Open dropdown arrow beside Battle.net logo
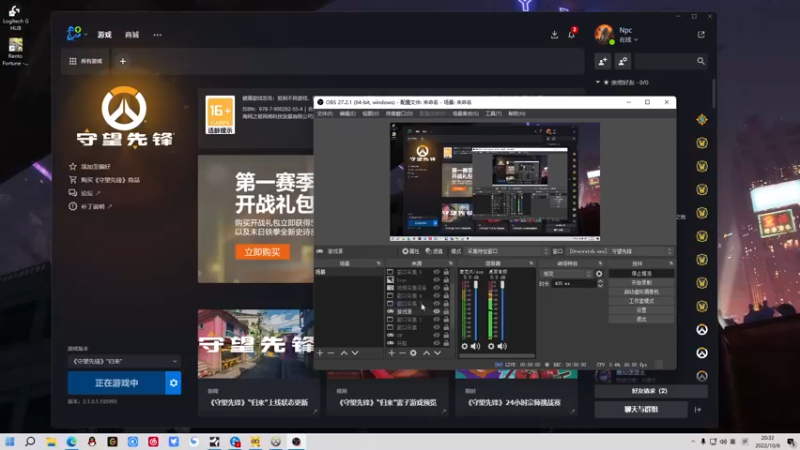The height and width of the screenshot is (450, 800). [x=86, y=35]
